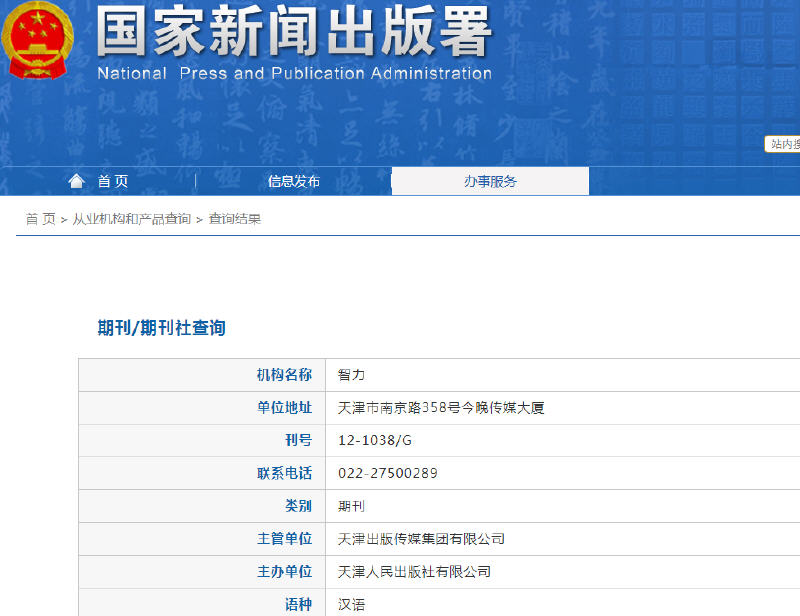Click the National Press and Publication Administration subtitle
This screenshot has height=616, width=800.
click(294, 73)
